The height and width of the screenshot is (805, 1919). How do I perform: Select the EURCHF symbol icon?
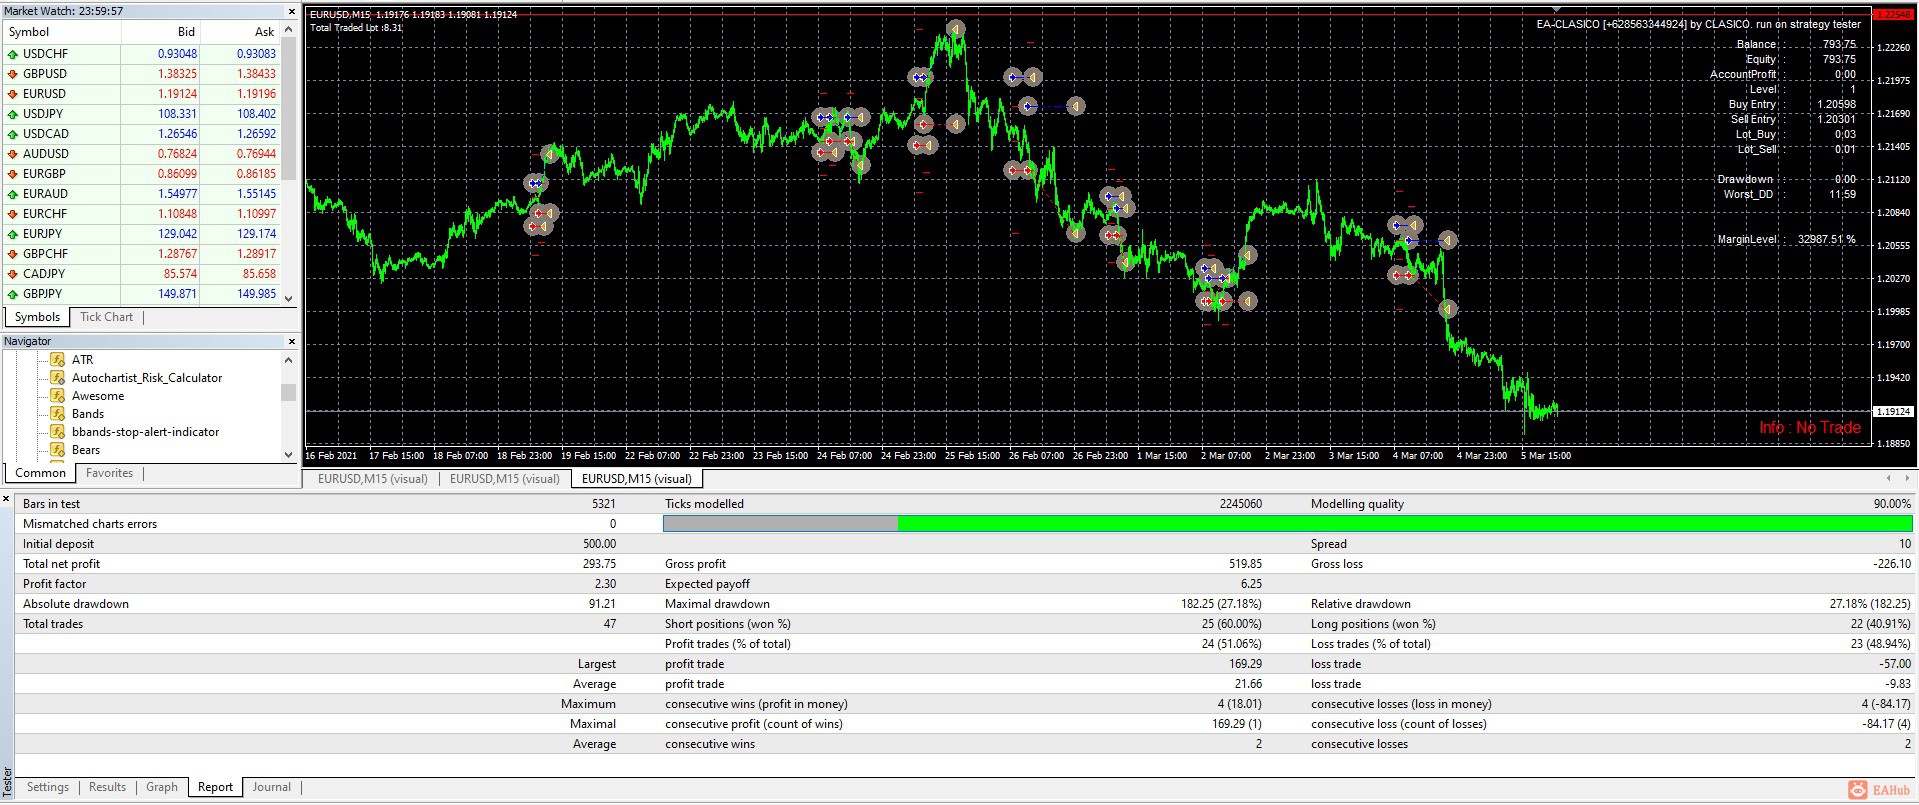point(13,214)
